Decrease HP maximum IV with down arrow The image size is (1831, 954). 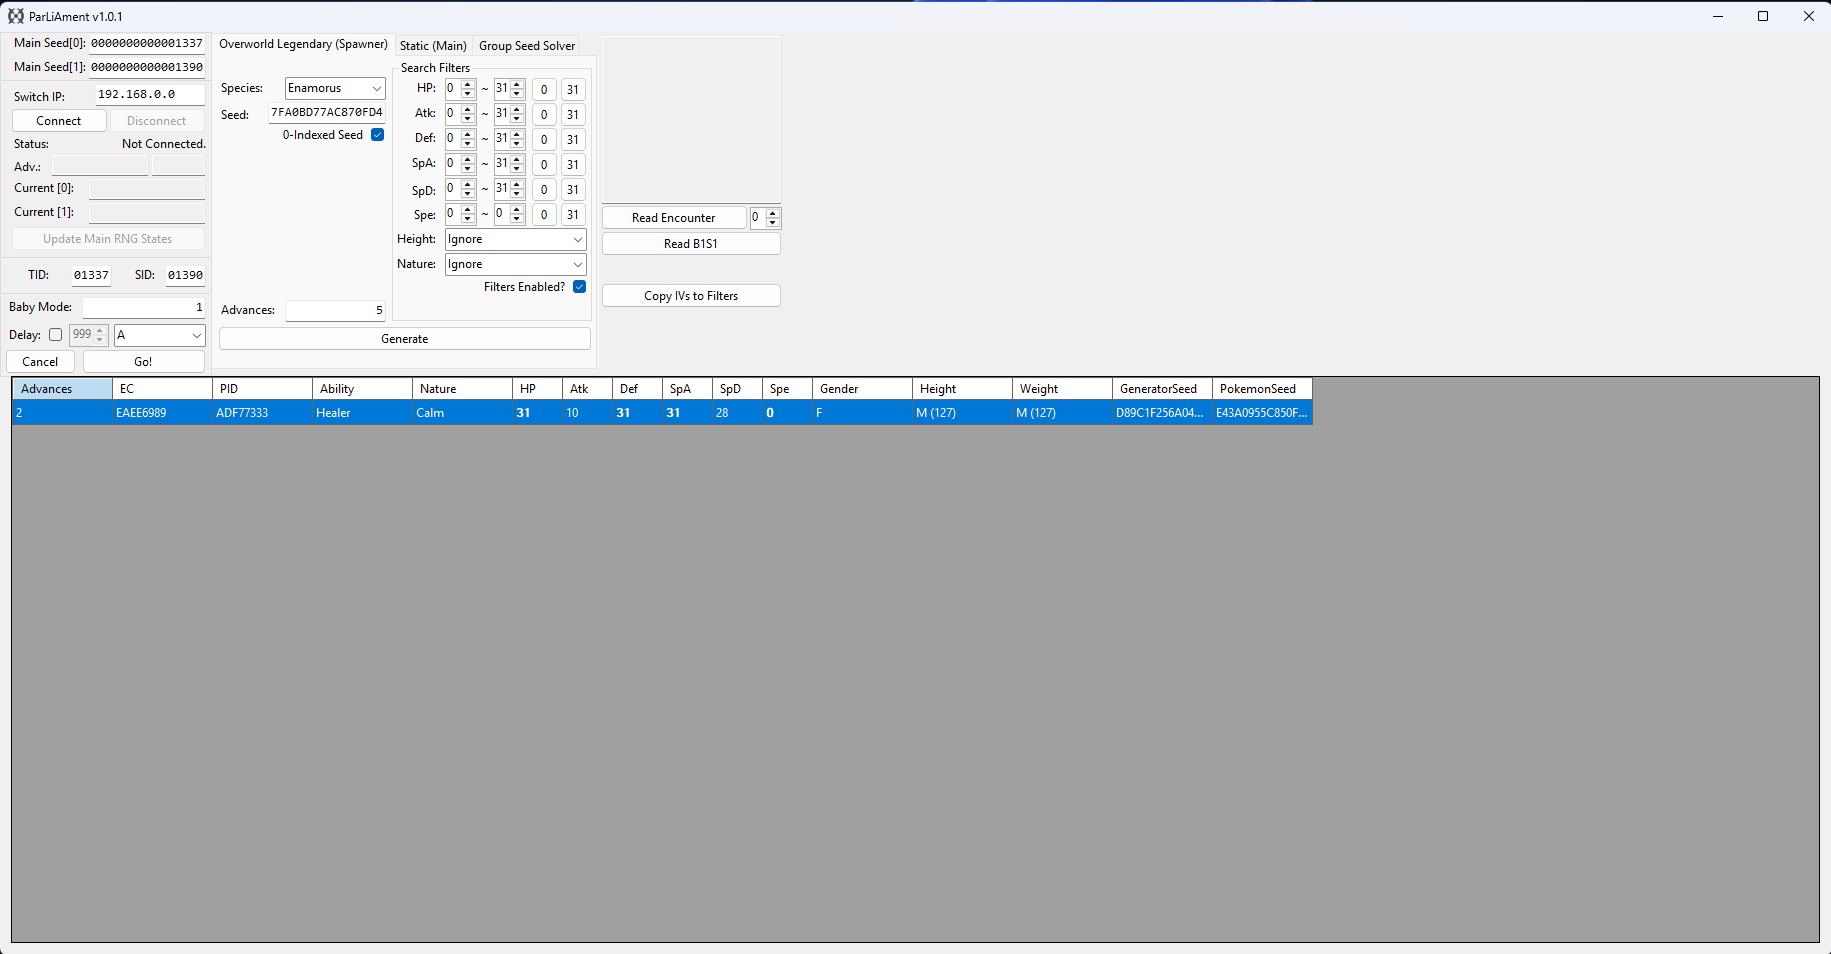point(517,93)
